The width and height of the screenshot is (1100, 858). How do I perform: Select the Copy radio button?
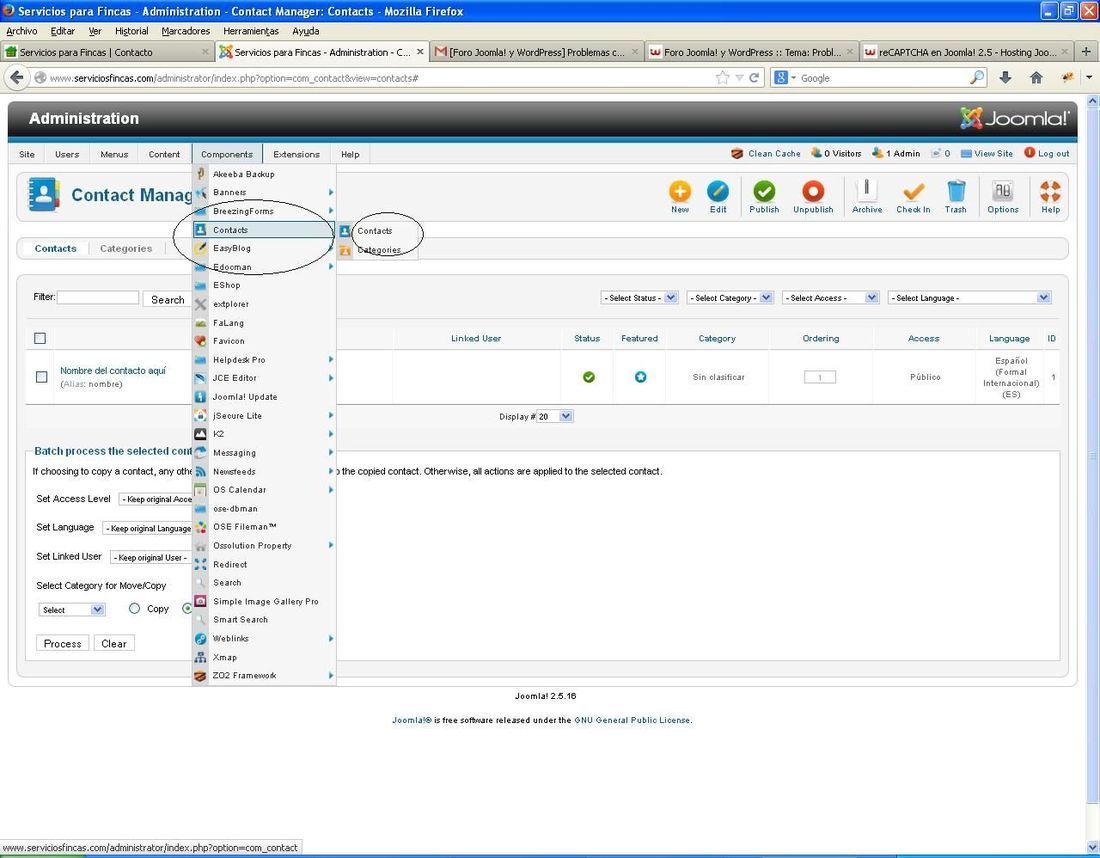[x=135, y=608]
